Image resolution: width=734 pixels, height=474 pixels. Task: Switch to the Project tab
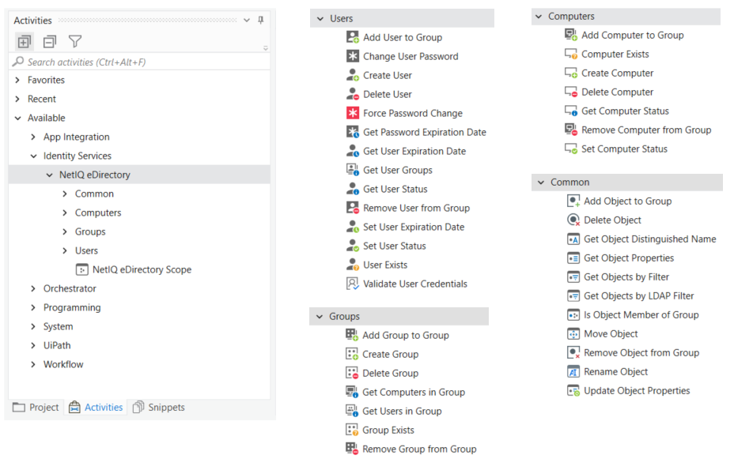pos(36,407)
